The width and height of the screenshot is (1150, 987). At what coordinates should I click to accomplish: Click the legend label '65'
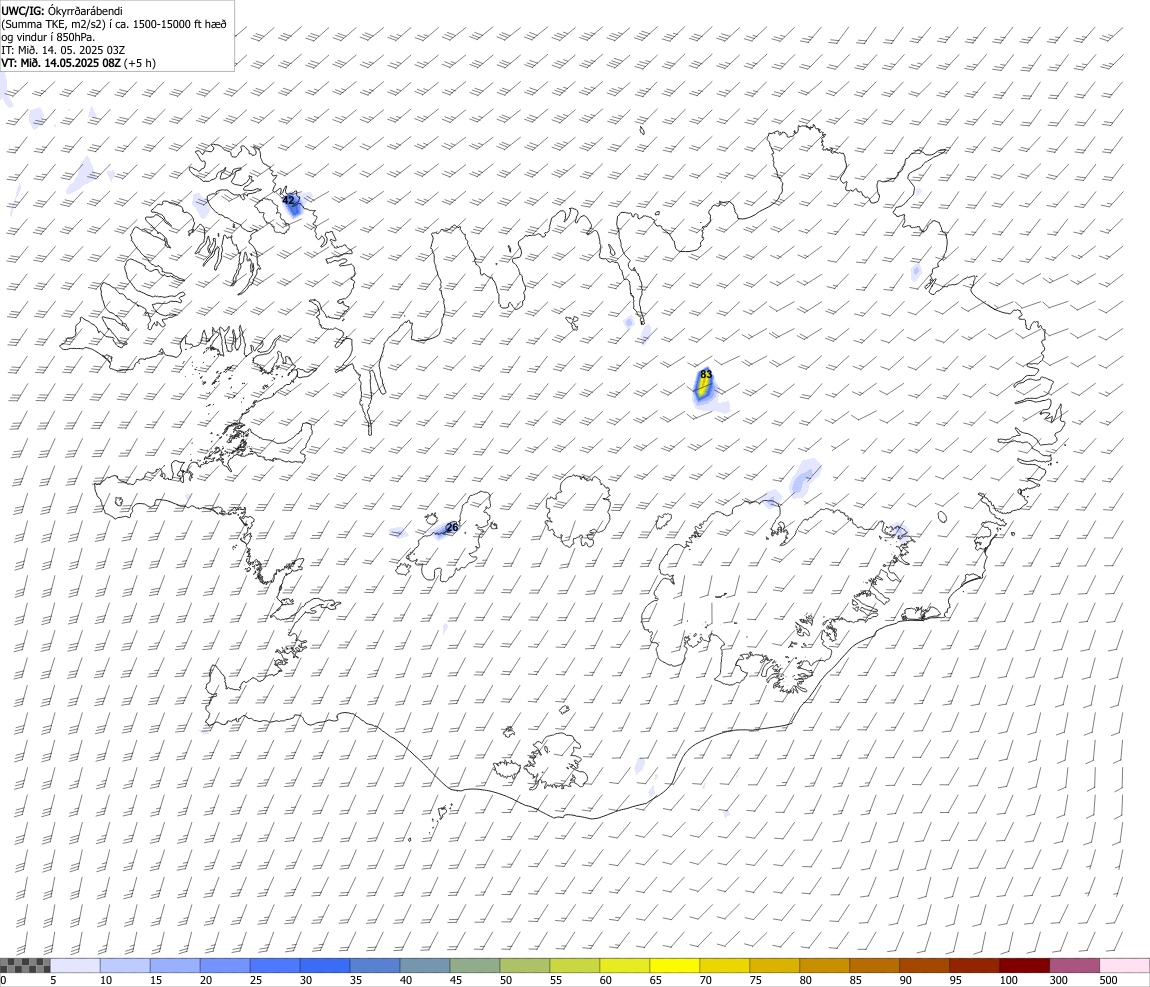click(656, 980)
